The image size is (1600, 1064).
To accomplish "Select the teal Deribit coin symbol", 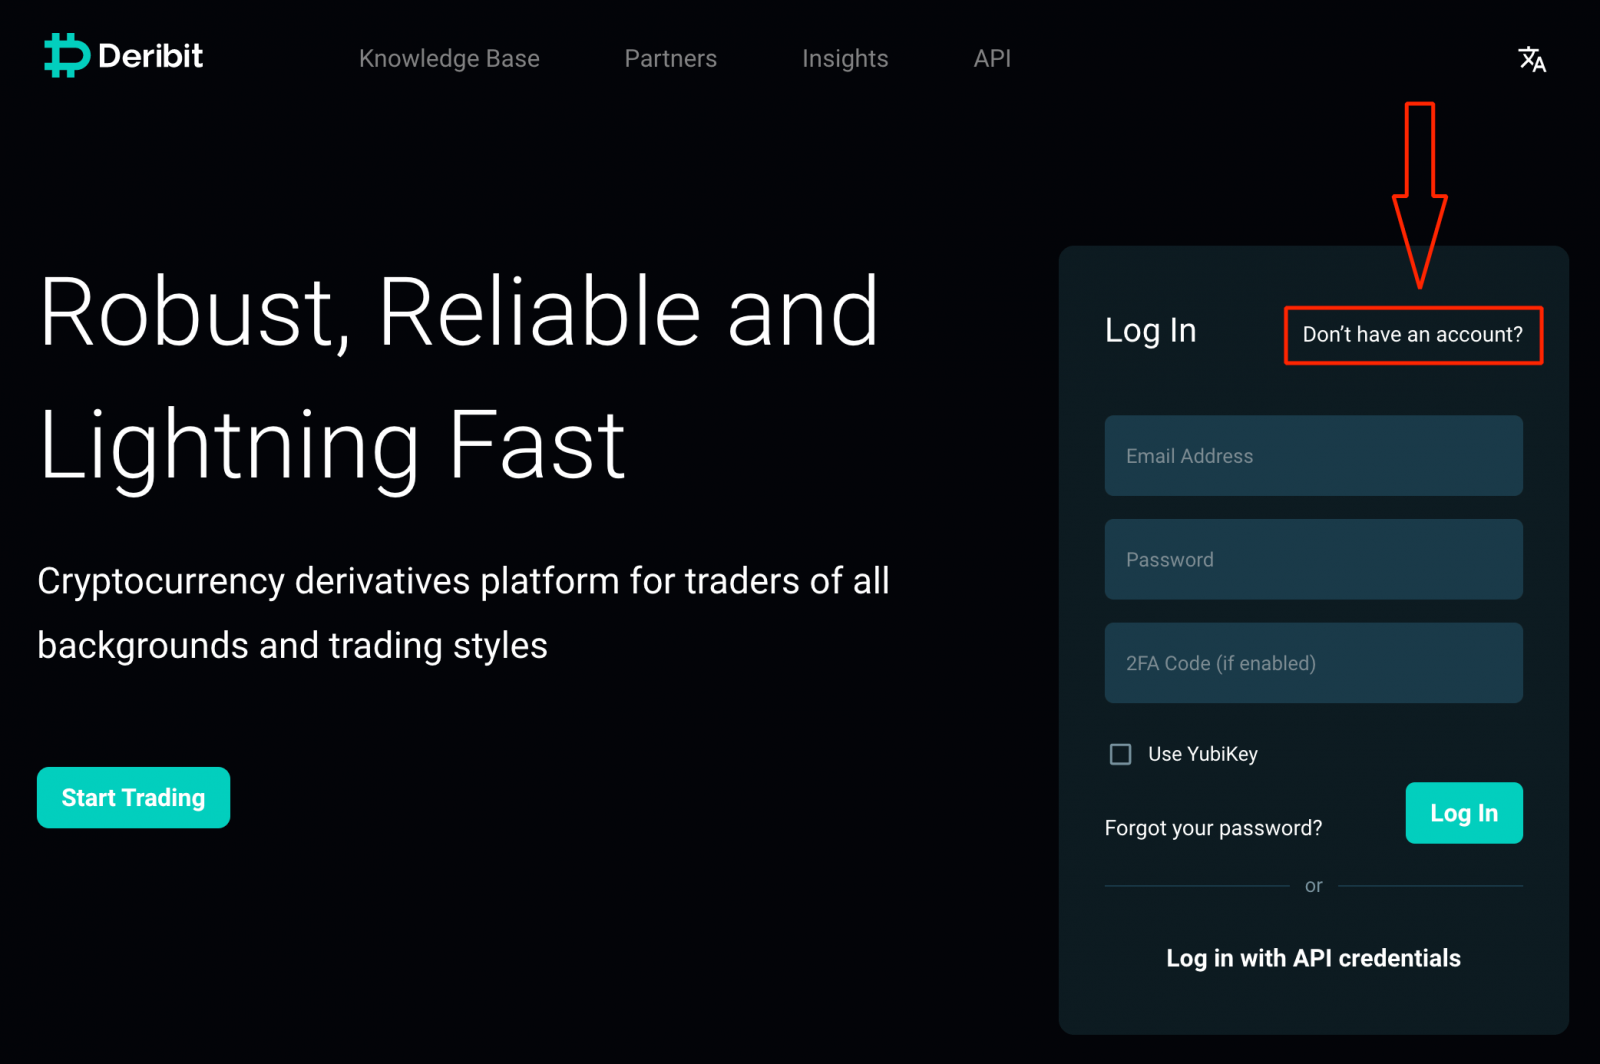I will (x=63, y=55).
